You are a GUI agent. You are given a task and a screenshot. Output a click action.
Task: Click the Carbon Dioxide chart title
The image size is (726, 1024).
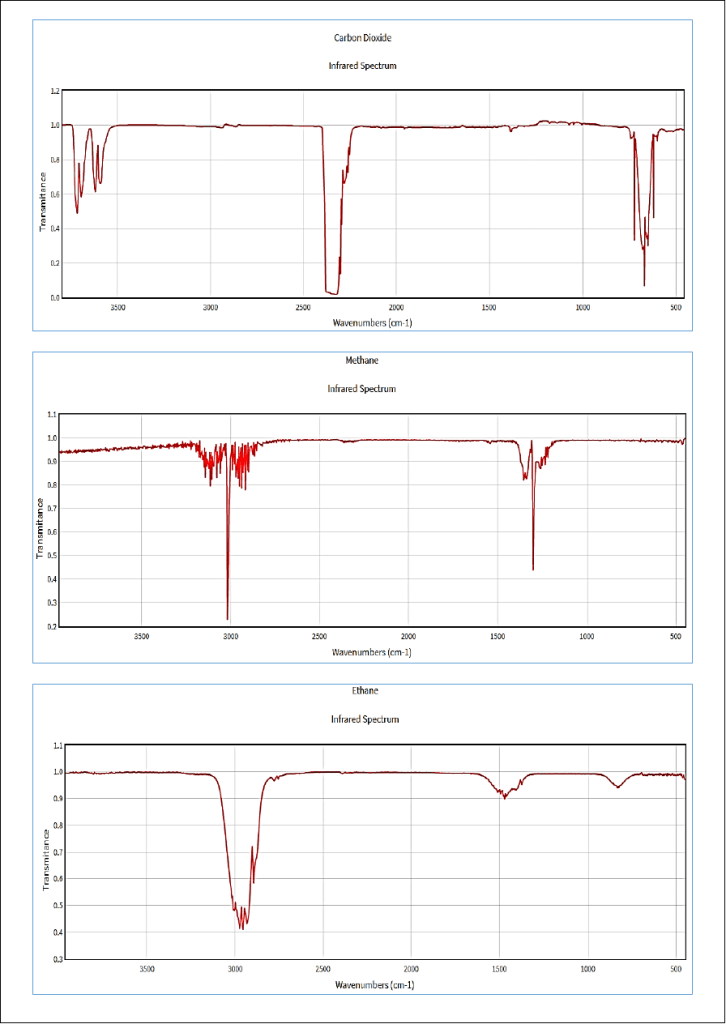point(363,38)
